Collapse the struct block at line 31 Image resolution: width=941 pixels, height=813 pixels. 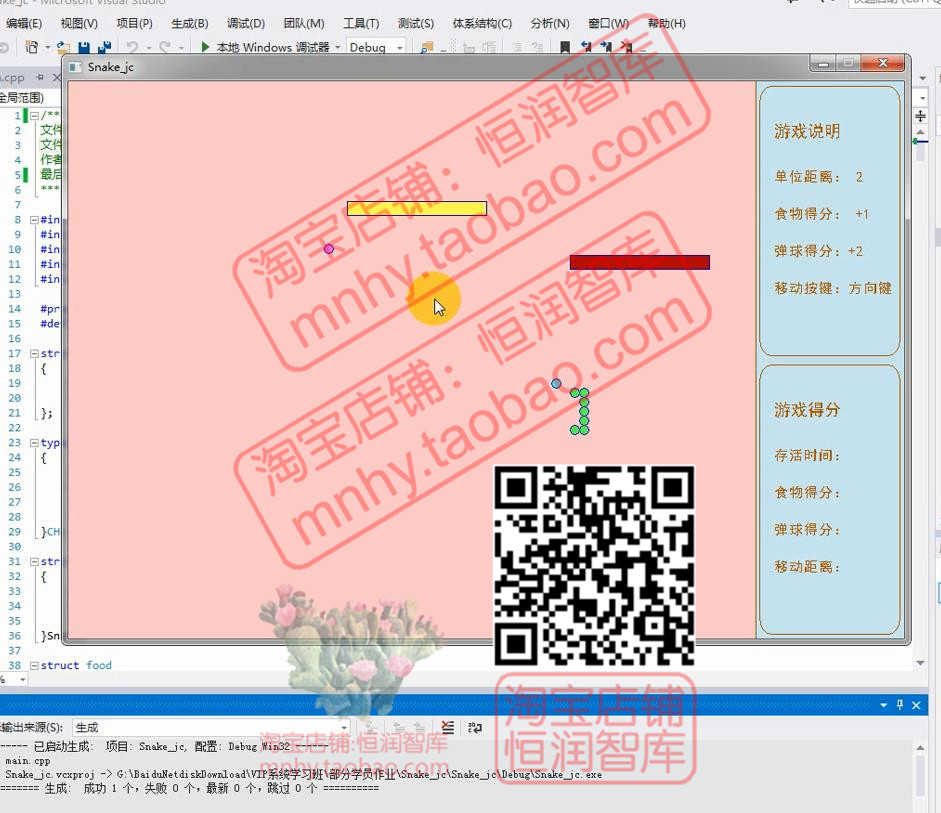click(x=35, y=562)
